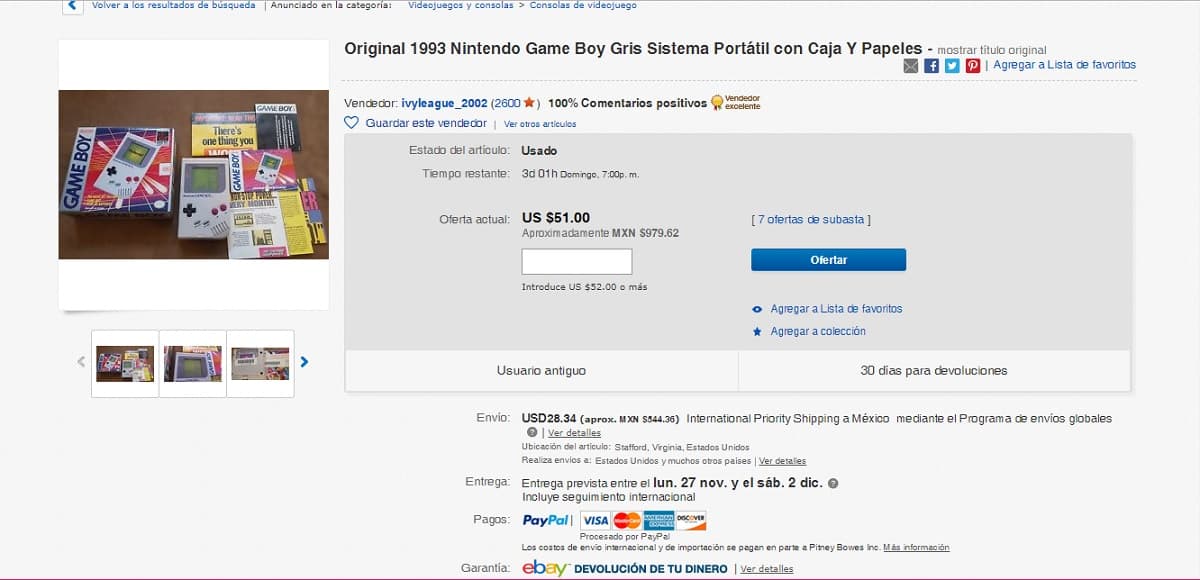Select the first Game Boy box thumbnail
This screenshot has width=1200, height=580.
click(x=125, y=363)
